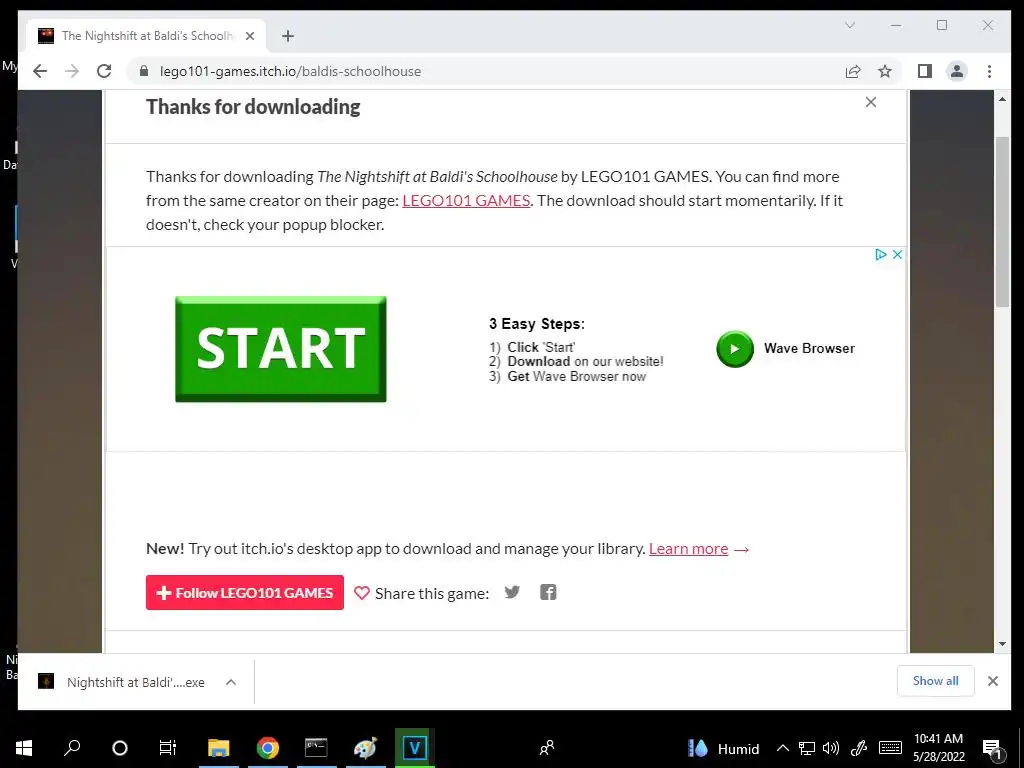Open the AdChoices info icon
This screenshot has width=1024, height=768.
[x=880, y=255]
